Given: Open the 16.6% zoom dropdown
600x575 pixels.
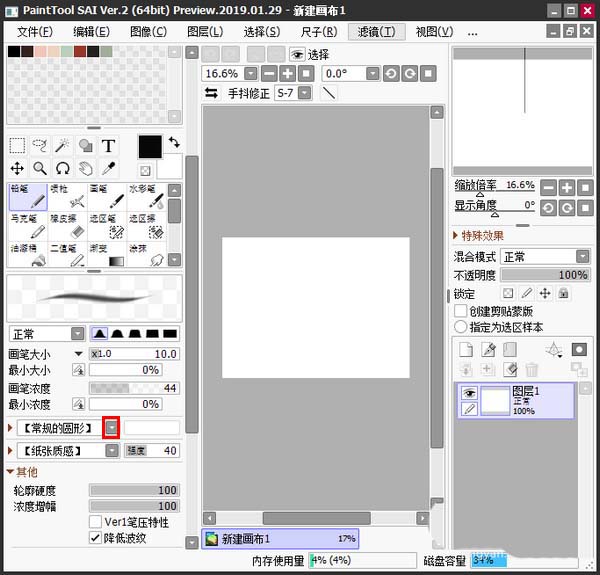Looking at the screenshot, I should (251, 73).
